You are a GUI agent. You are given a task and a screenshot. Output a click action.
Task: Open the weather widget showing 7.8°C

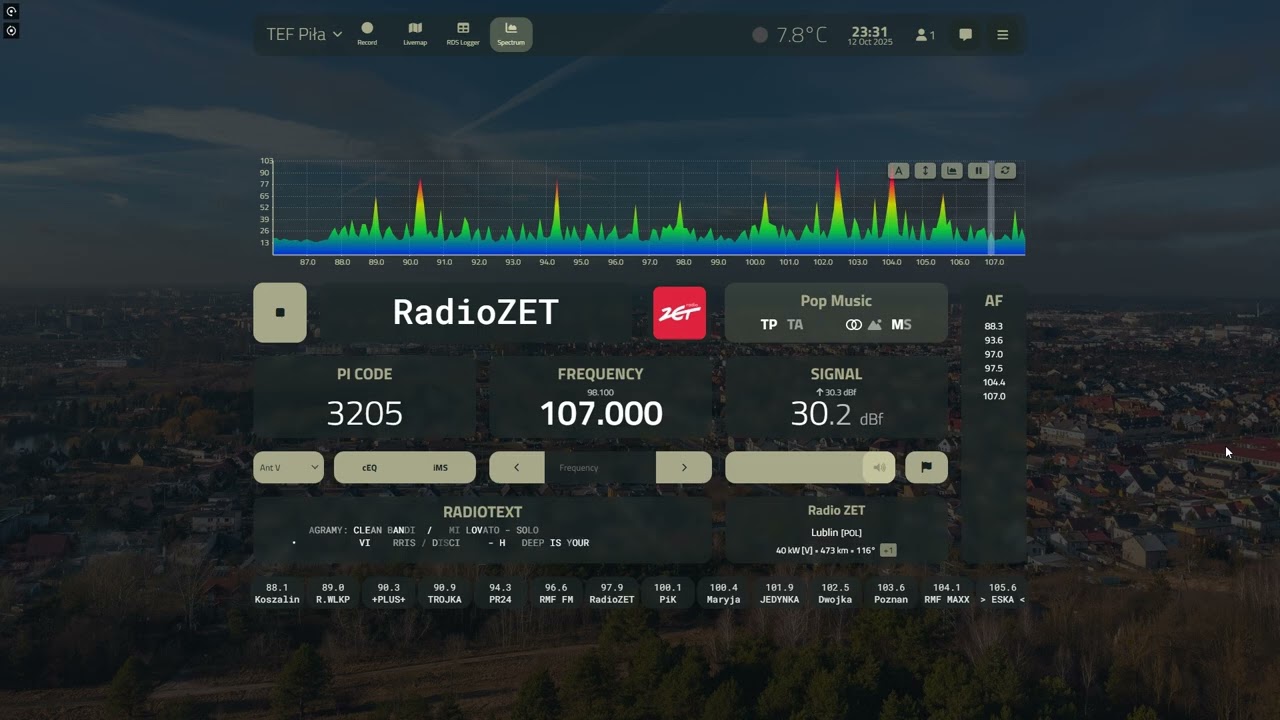790,35
